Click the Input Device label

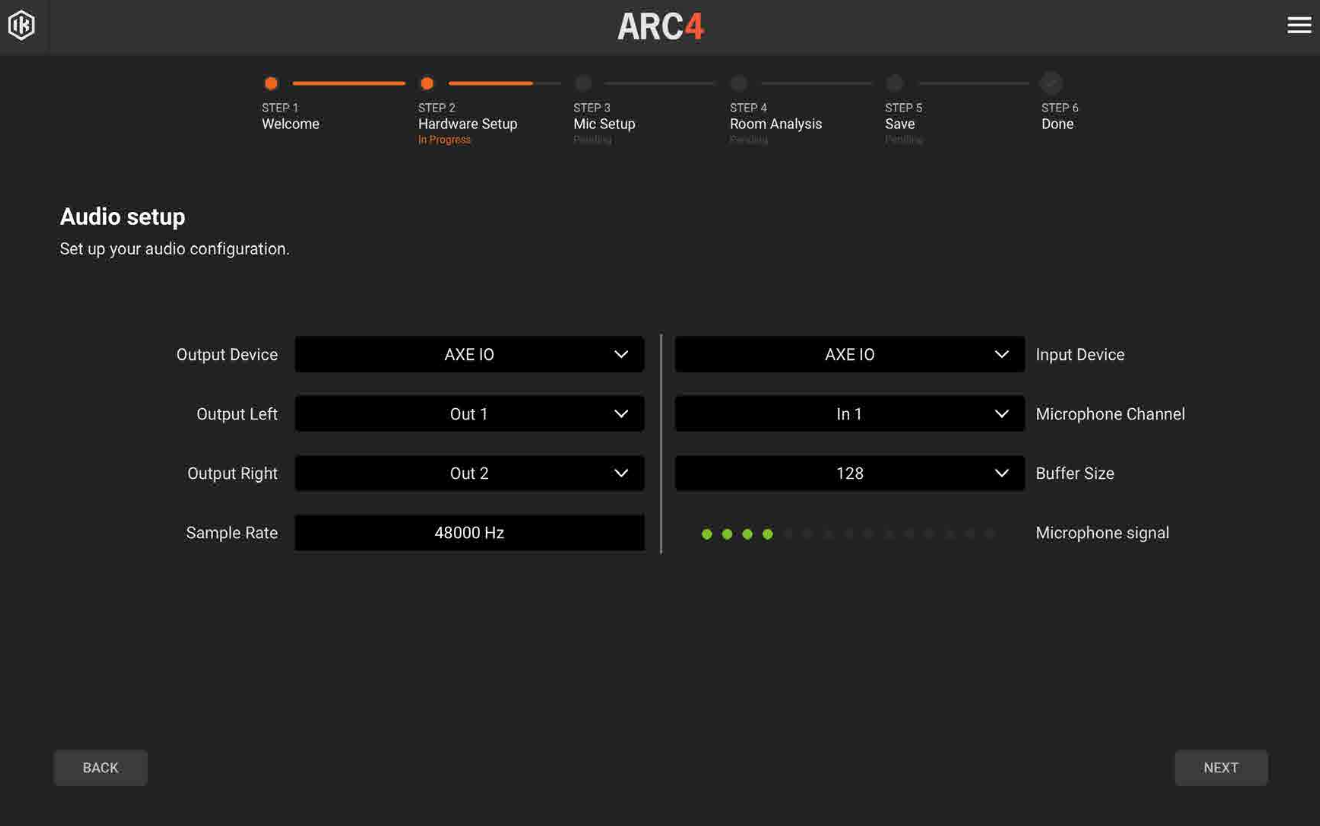(x=1080, y=354)
